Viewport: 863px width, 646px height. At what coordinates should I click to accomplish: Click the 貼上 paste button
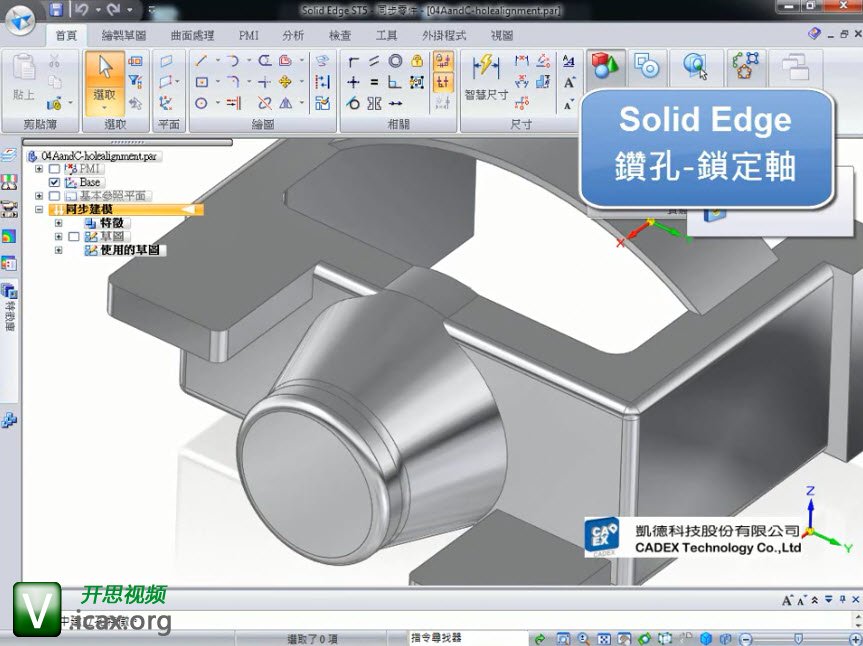click(x=24, y=77)
